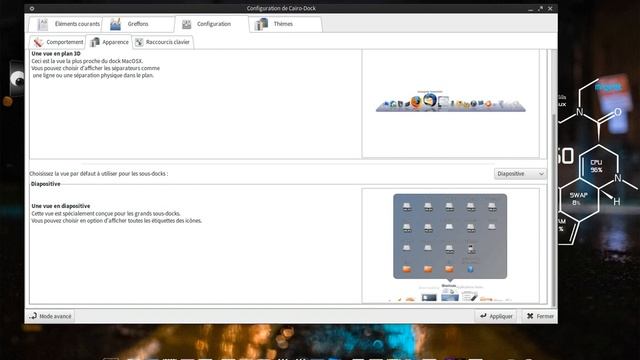Image resolution: width=640 pixels, height=360 pixels.
Task: Open the Éléments courants tab
Action: tap(65, 24)
